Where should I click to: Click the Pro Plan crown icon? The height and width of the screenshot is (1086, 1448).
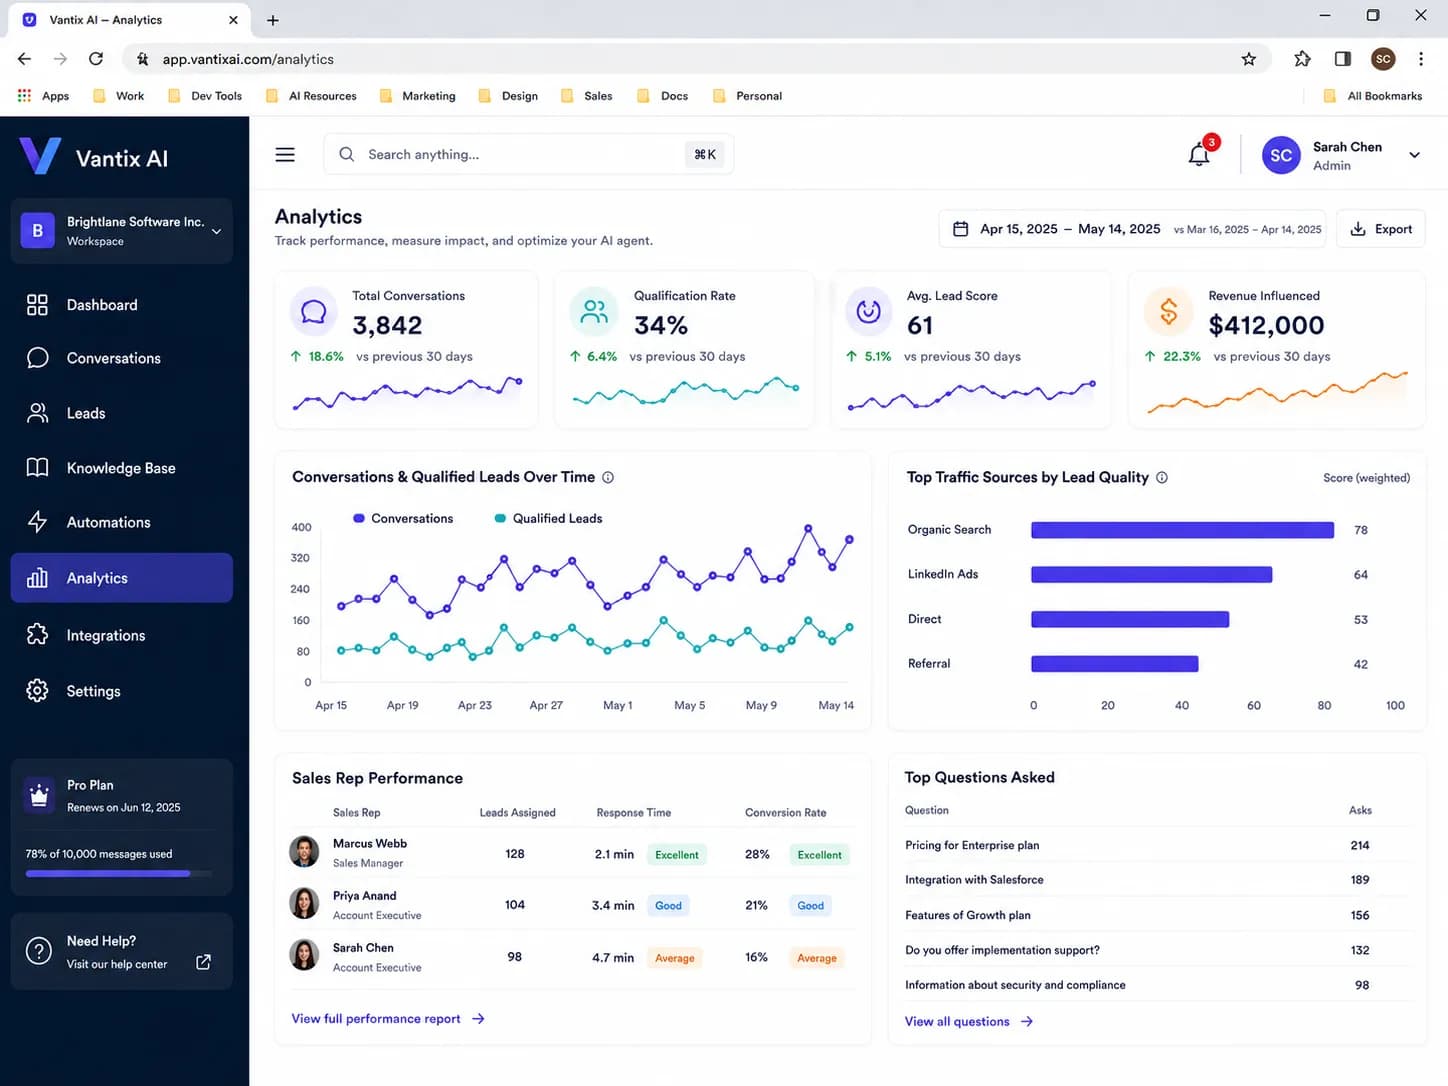[x=39, y=796]
